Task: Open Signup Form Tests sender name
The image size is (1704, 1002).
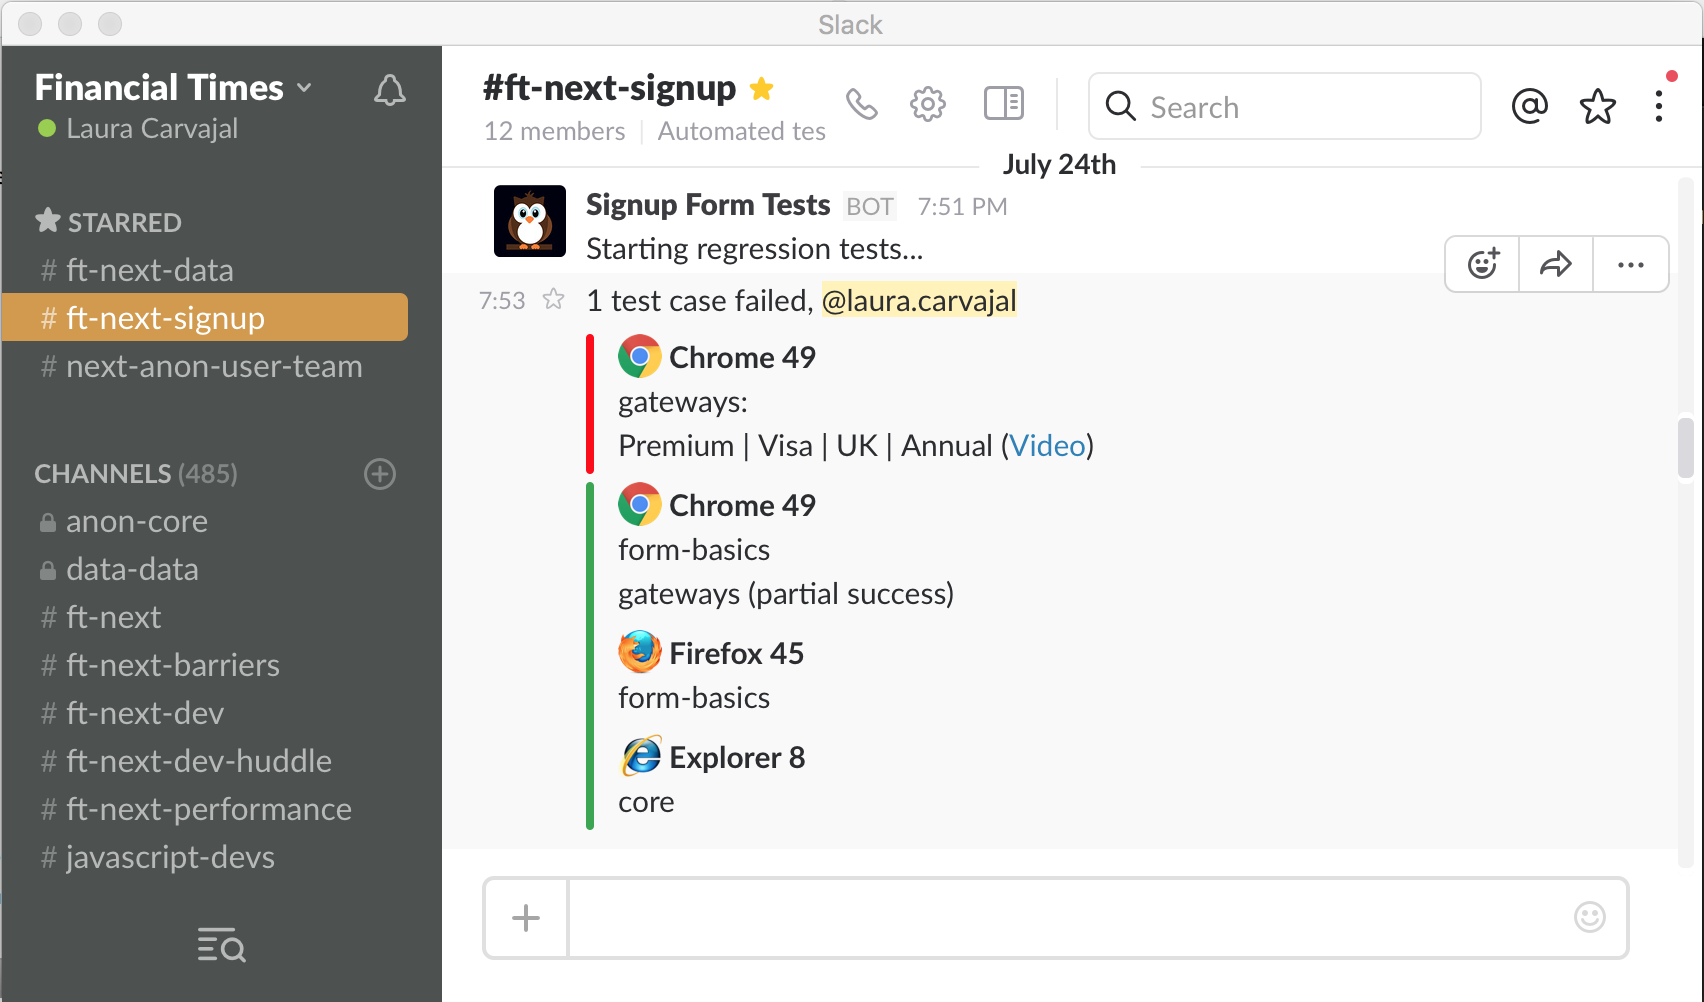Action: pos(708,205)
